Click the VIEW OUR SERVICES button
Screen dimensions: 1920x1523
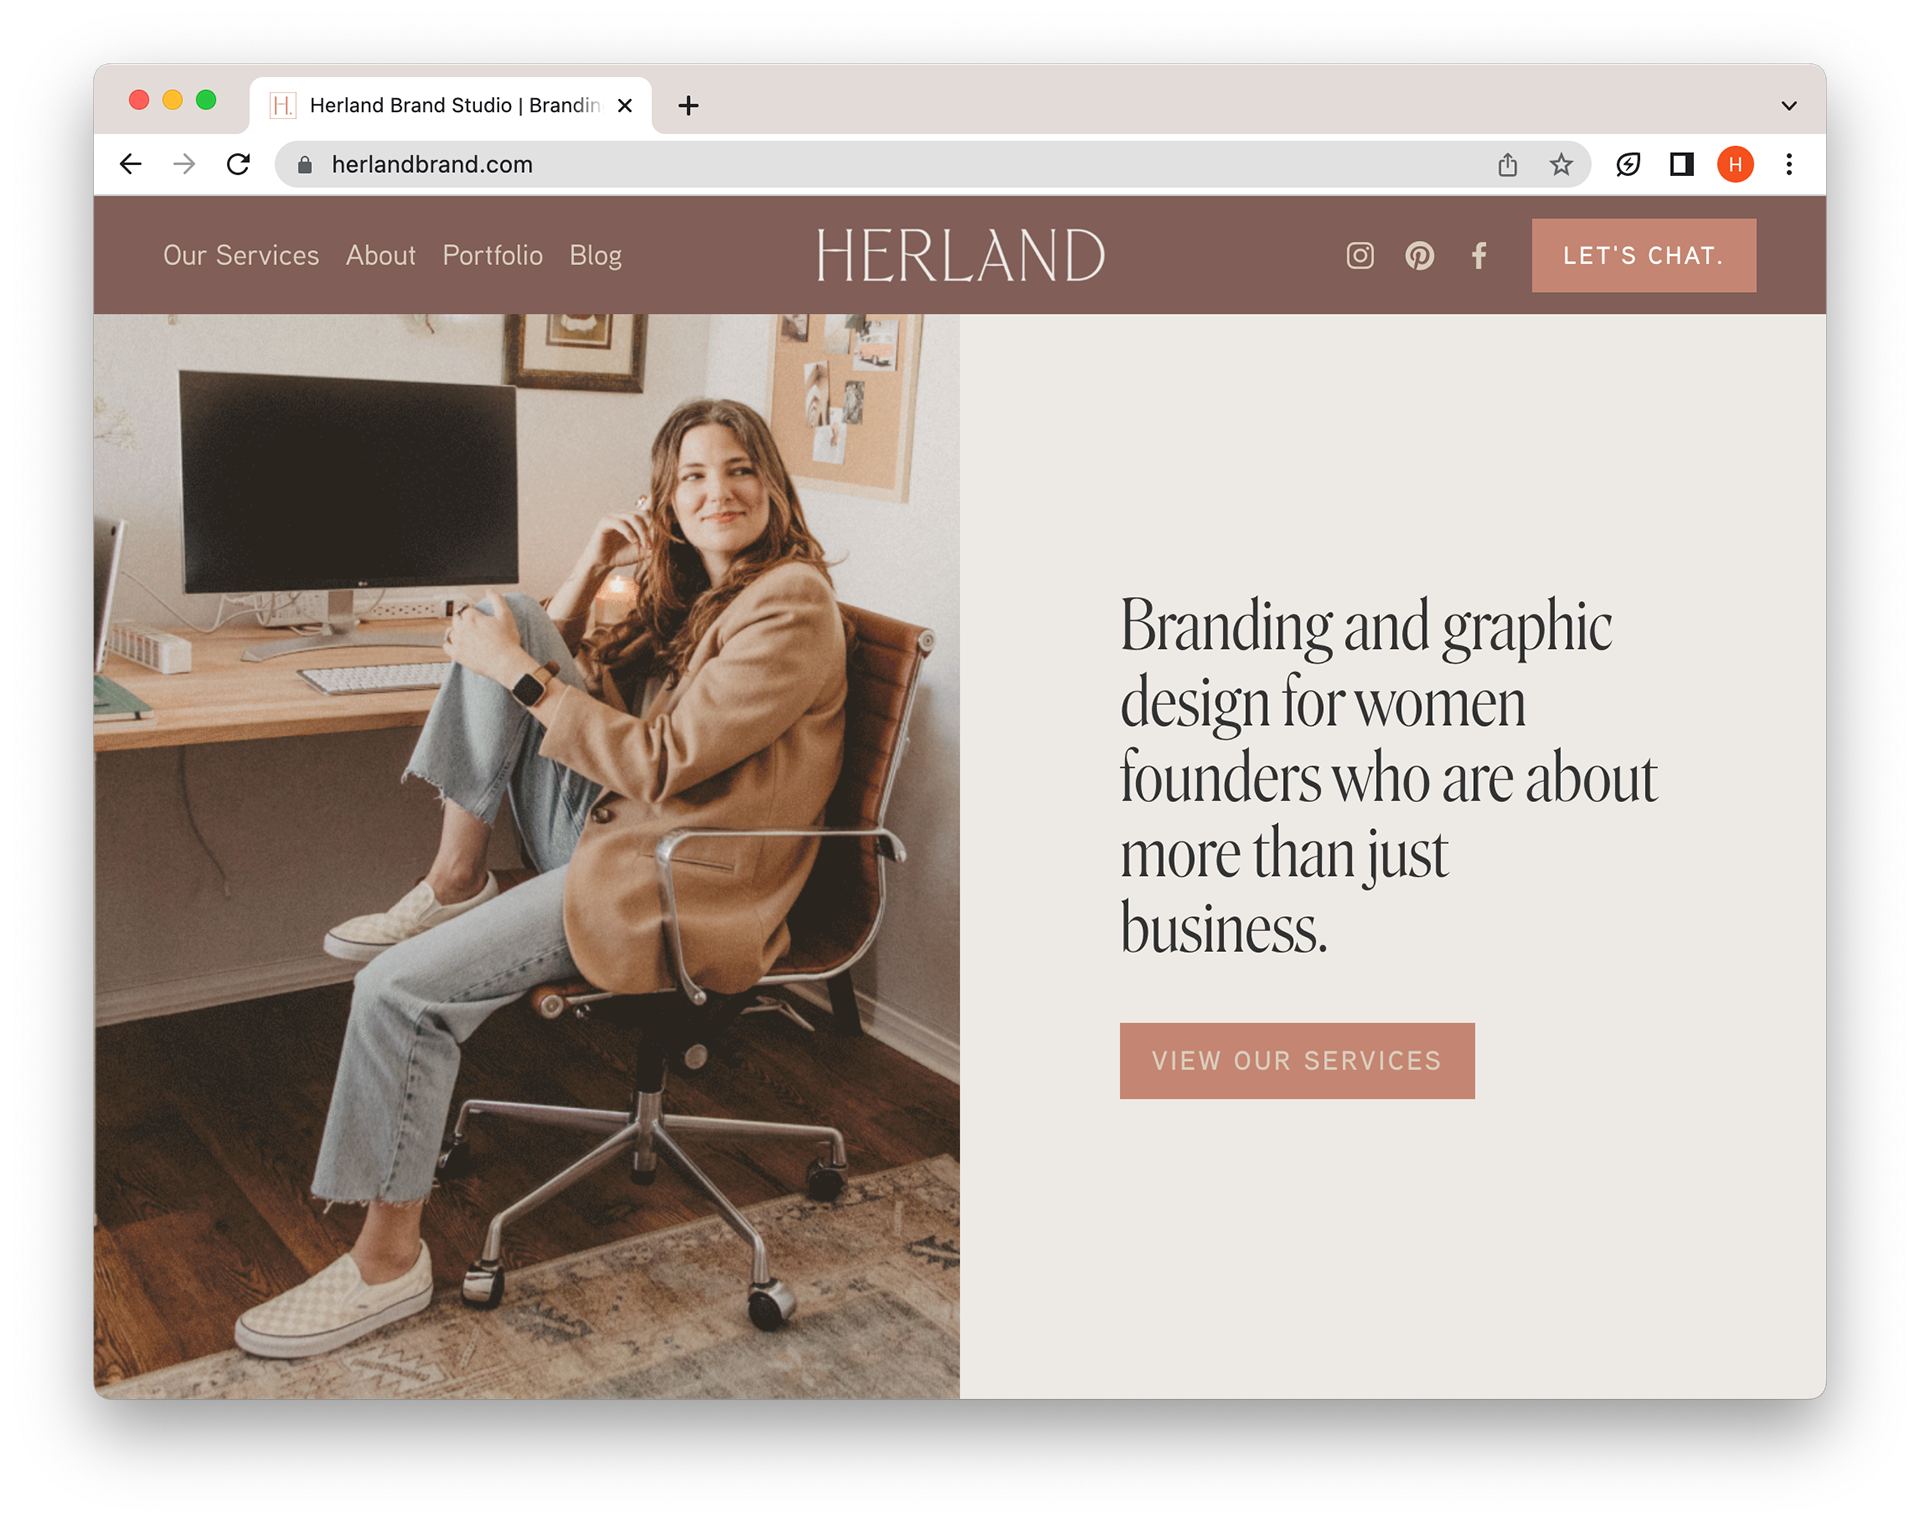click(x=1297, y=1060)
